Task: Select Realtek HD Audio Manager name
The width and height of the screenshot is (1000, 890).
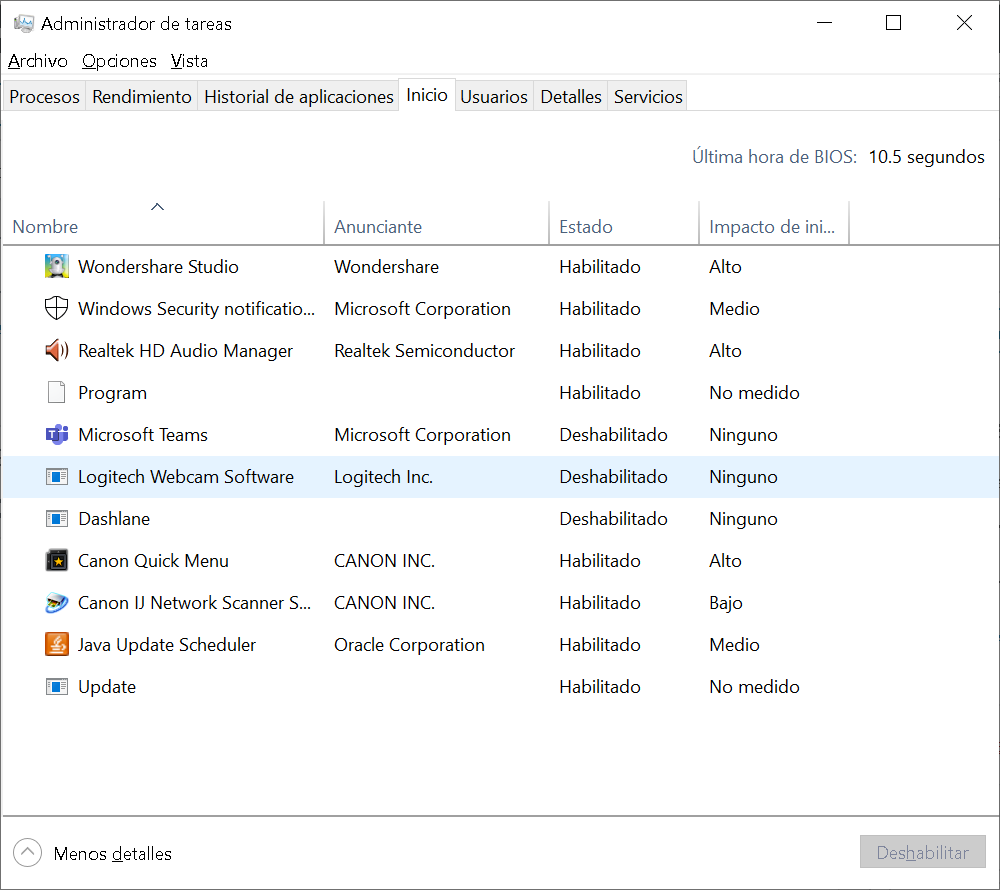Action: click(x=185, y=351)
